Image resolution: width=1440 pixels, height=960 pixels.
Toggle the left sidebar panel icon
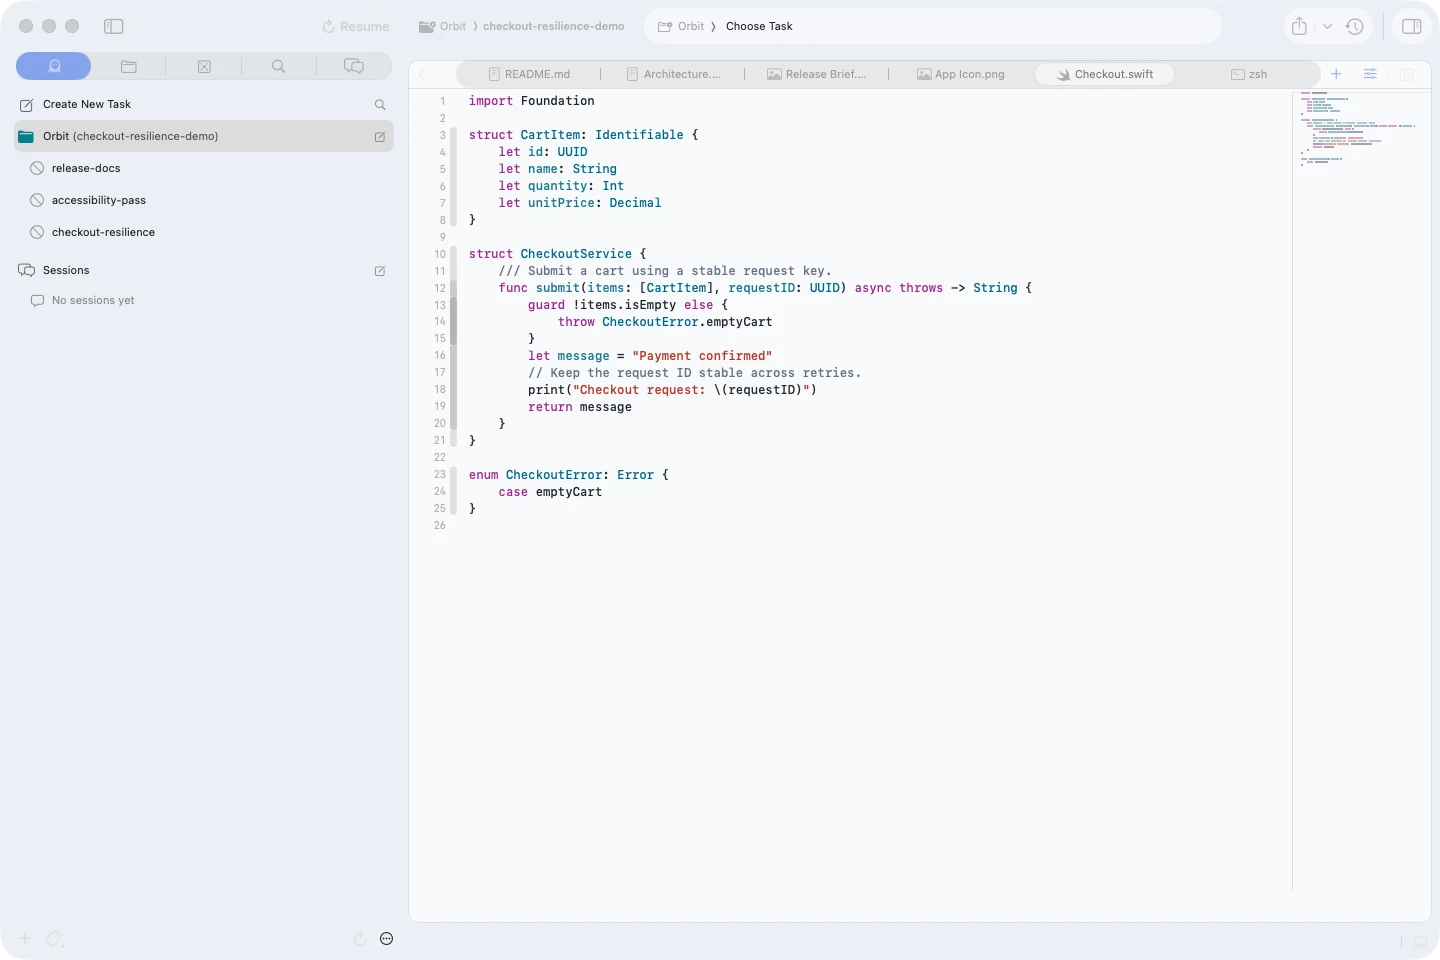point(114,26)
